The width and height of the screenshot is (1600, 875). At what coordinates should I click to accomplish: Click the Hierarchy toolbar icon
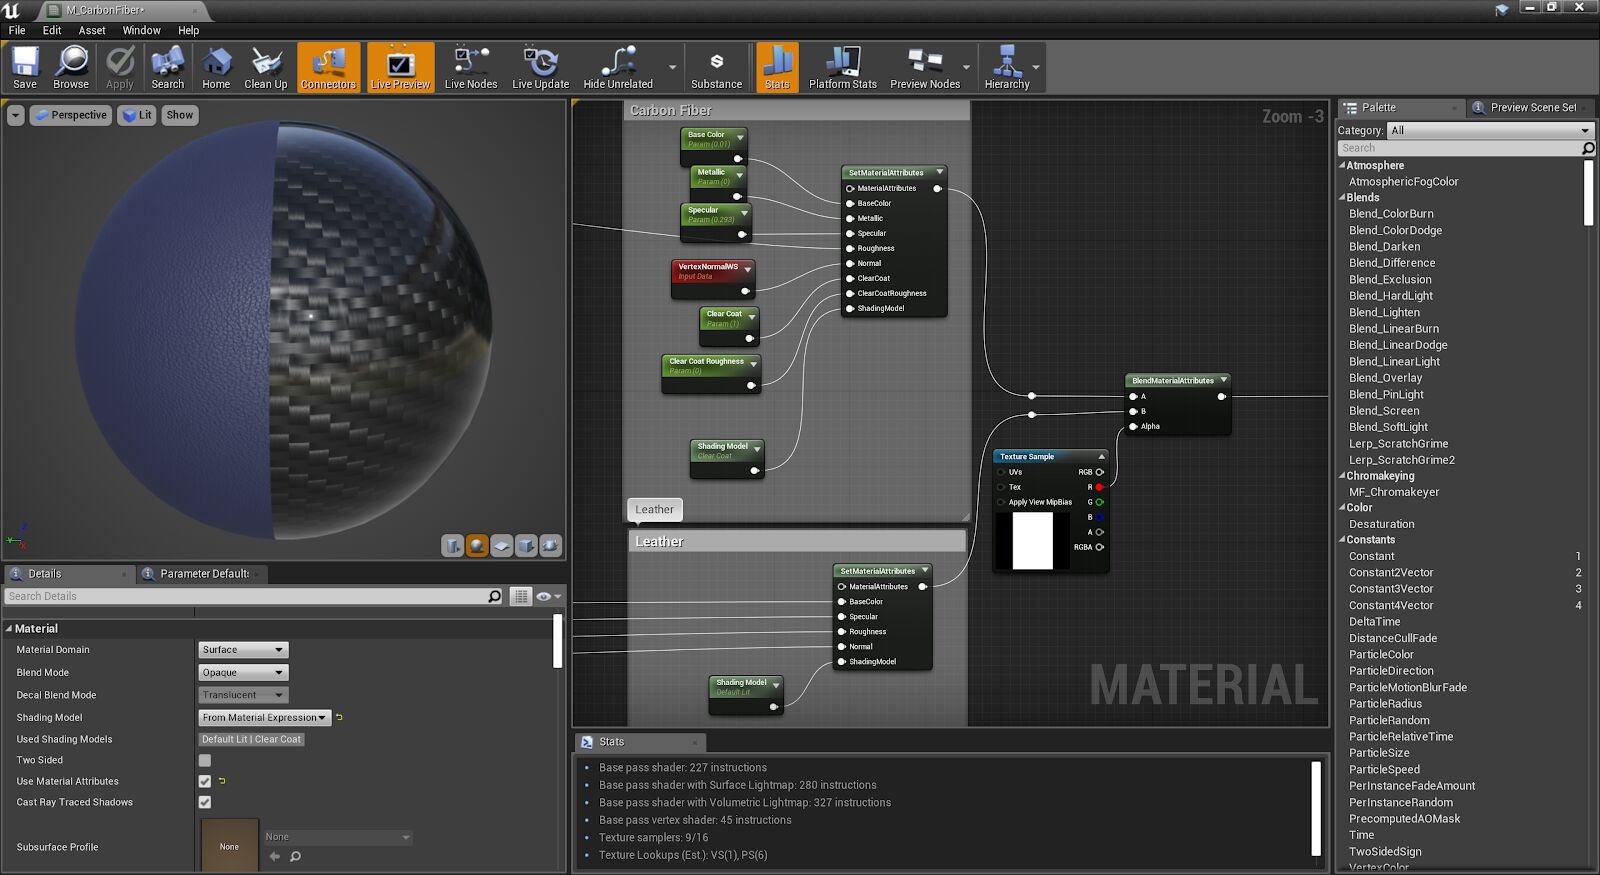coord(1006,68)
